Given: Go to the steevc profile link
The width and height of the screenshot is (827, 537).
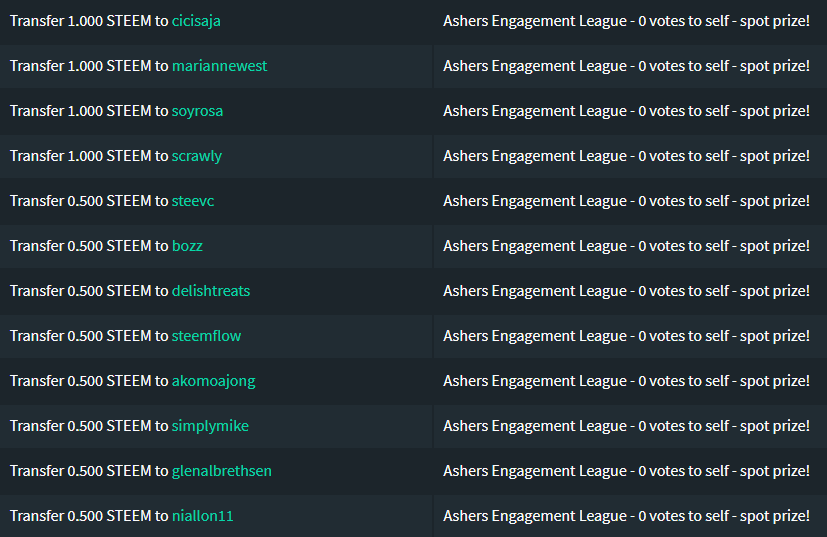Looking at the screenshot, I should pos(193,201).
